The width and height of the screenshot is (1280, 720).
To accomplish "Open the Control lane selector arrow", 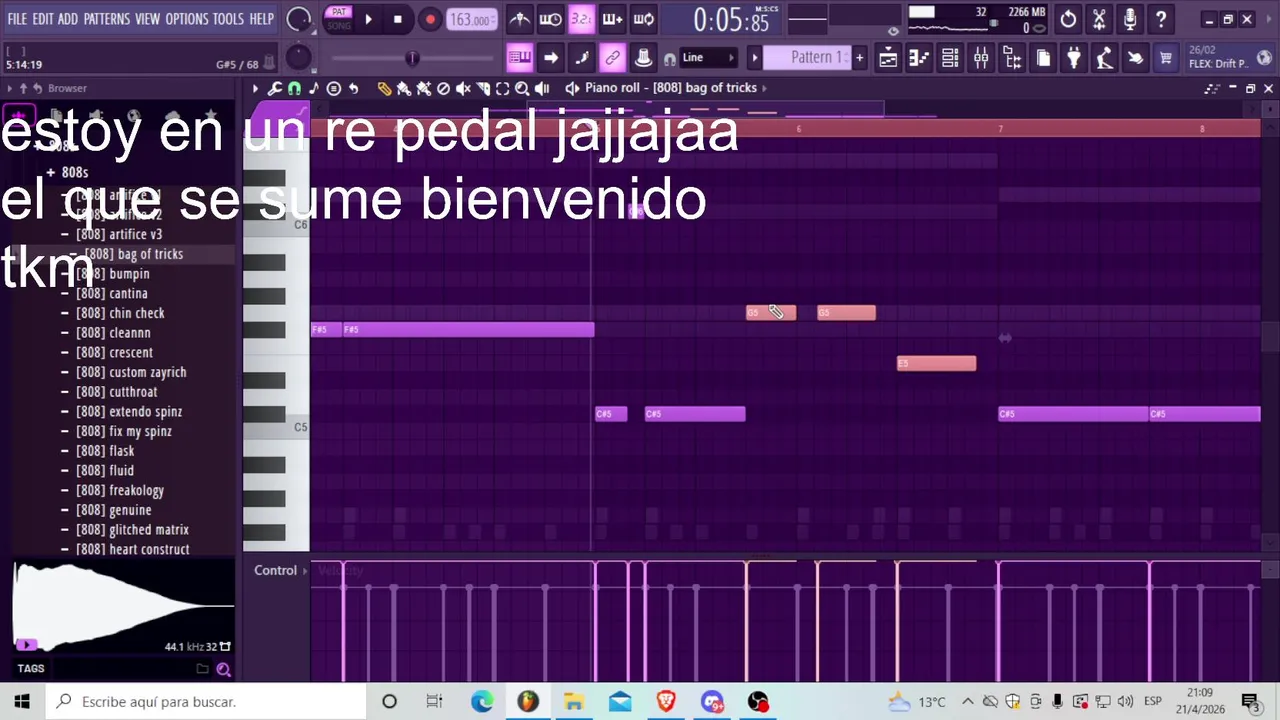I will 306,571.
